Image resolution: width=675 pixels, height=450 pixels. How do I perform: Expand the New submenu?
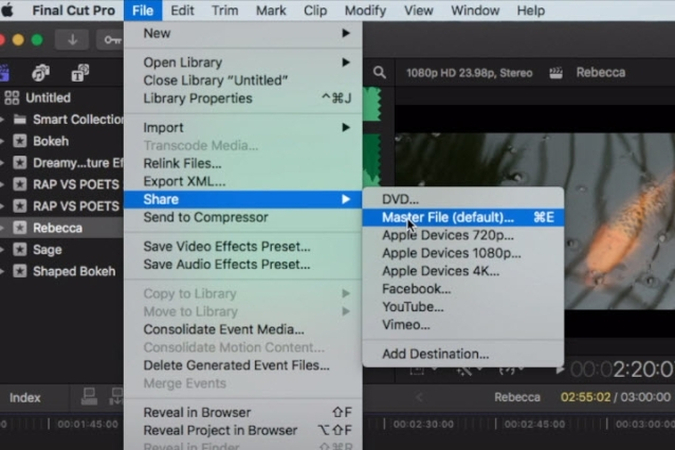pos(243,33)
